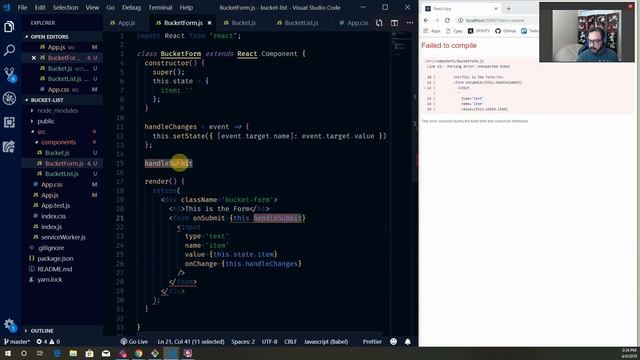
Task: Expand the public folder
Action: pos(46,121)
